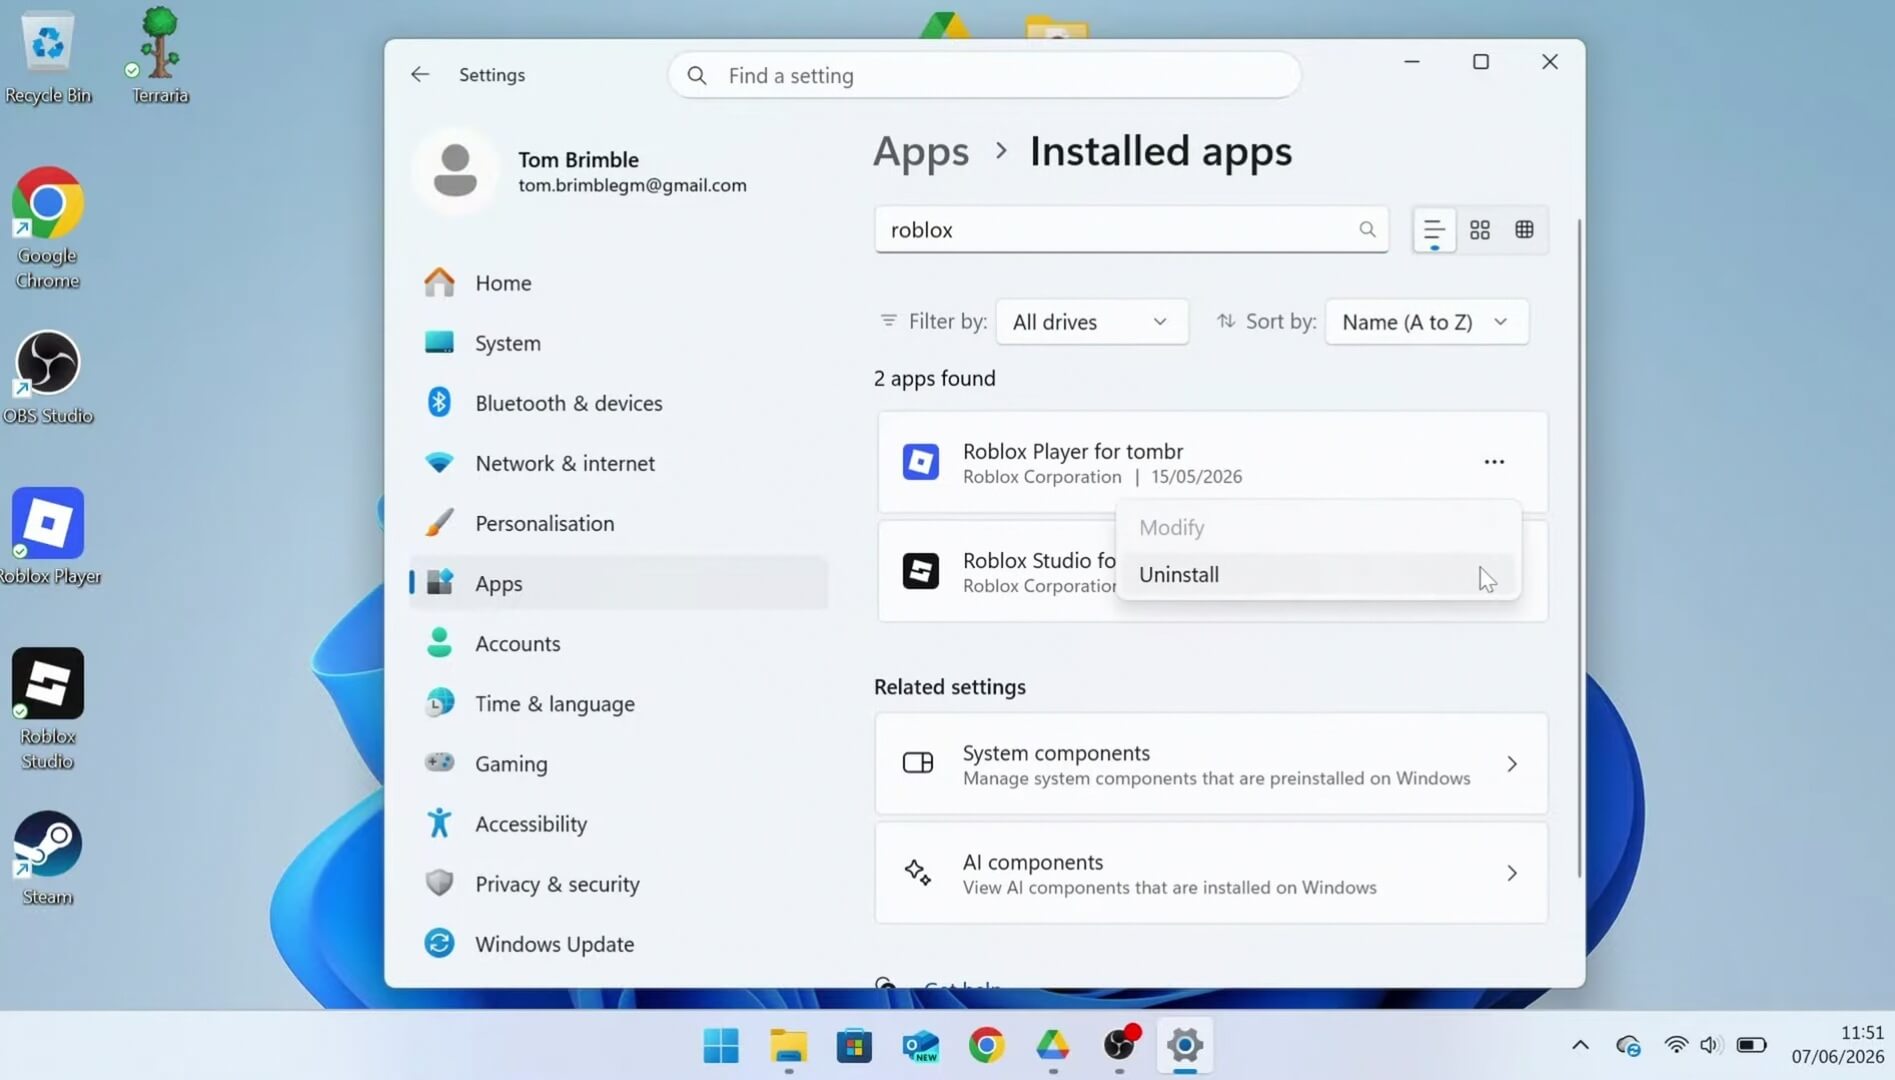Go to Bluetooth & devices

tap(619, 403)
